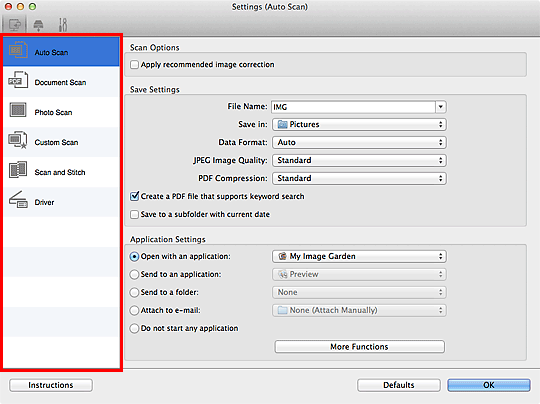Click the Defaults button
540x404 pixels.
[x=399, y=385]
